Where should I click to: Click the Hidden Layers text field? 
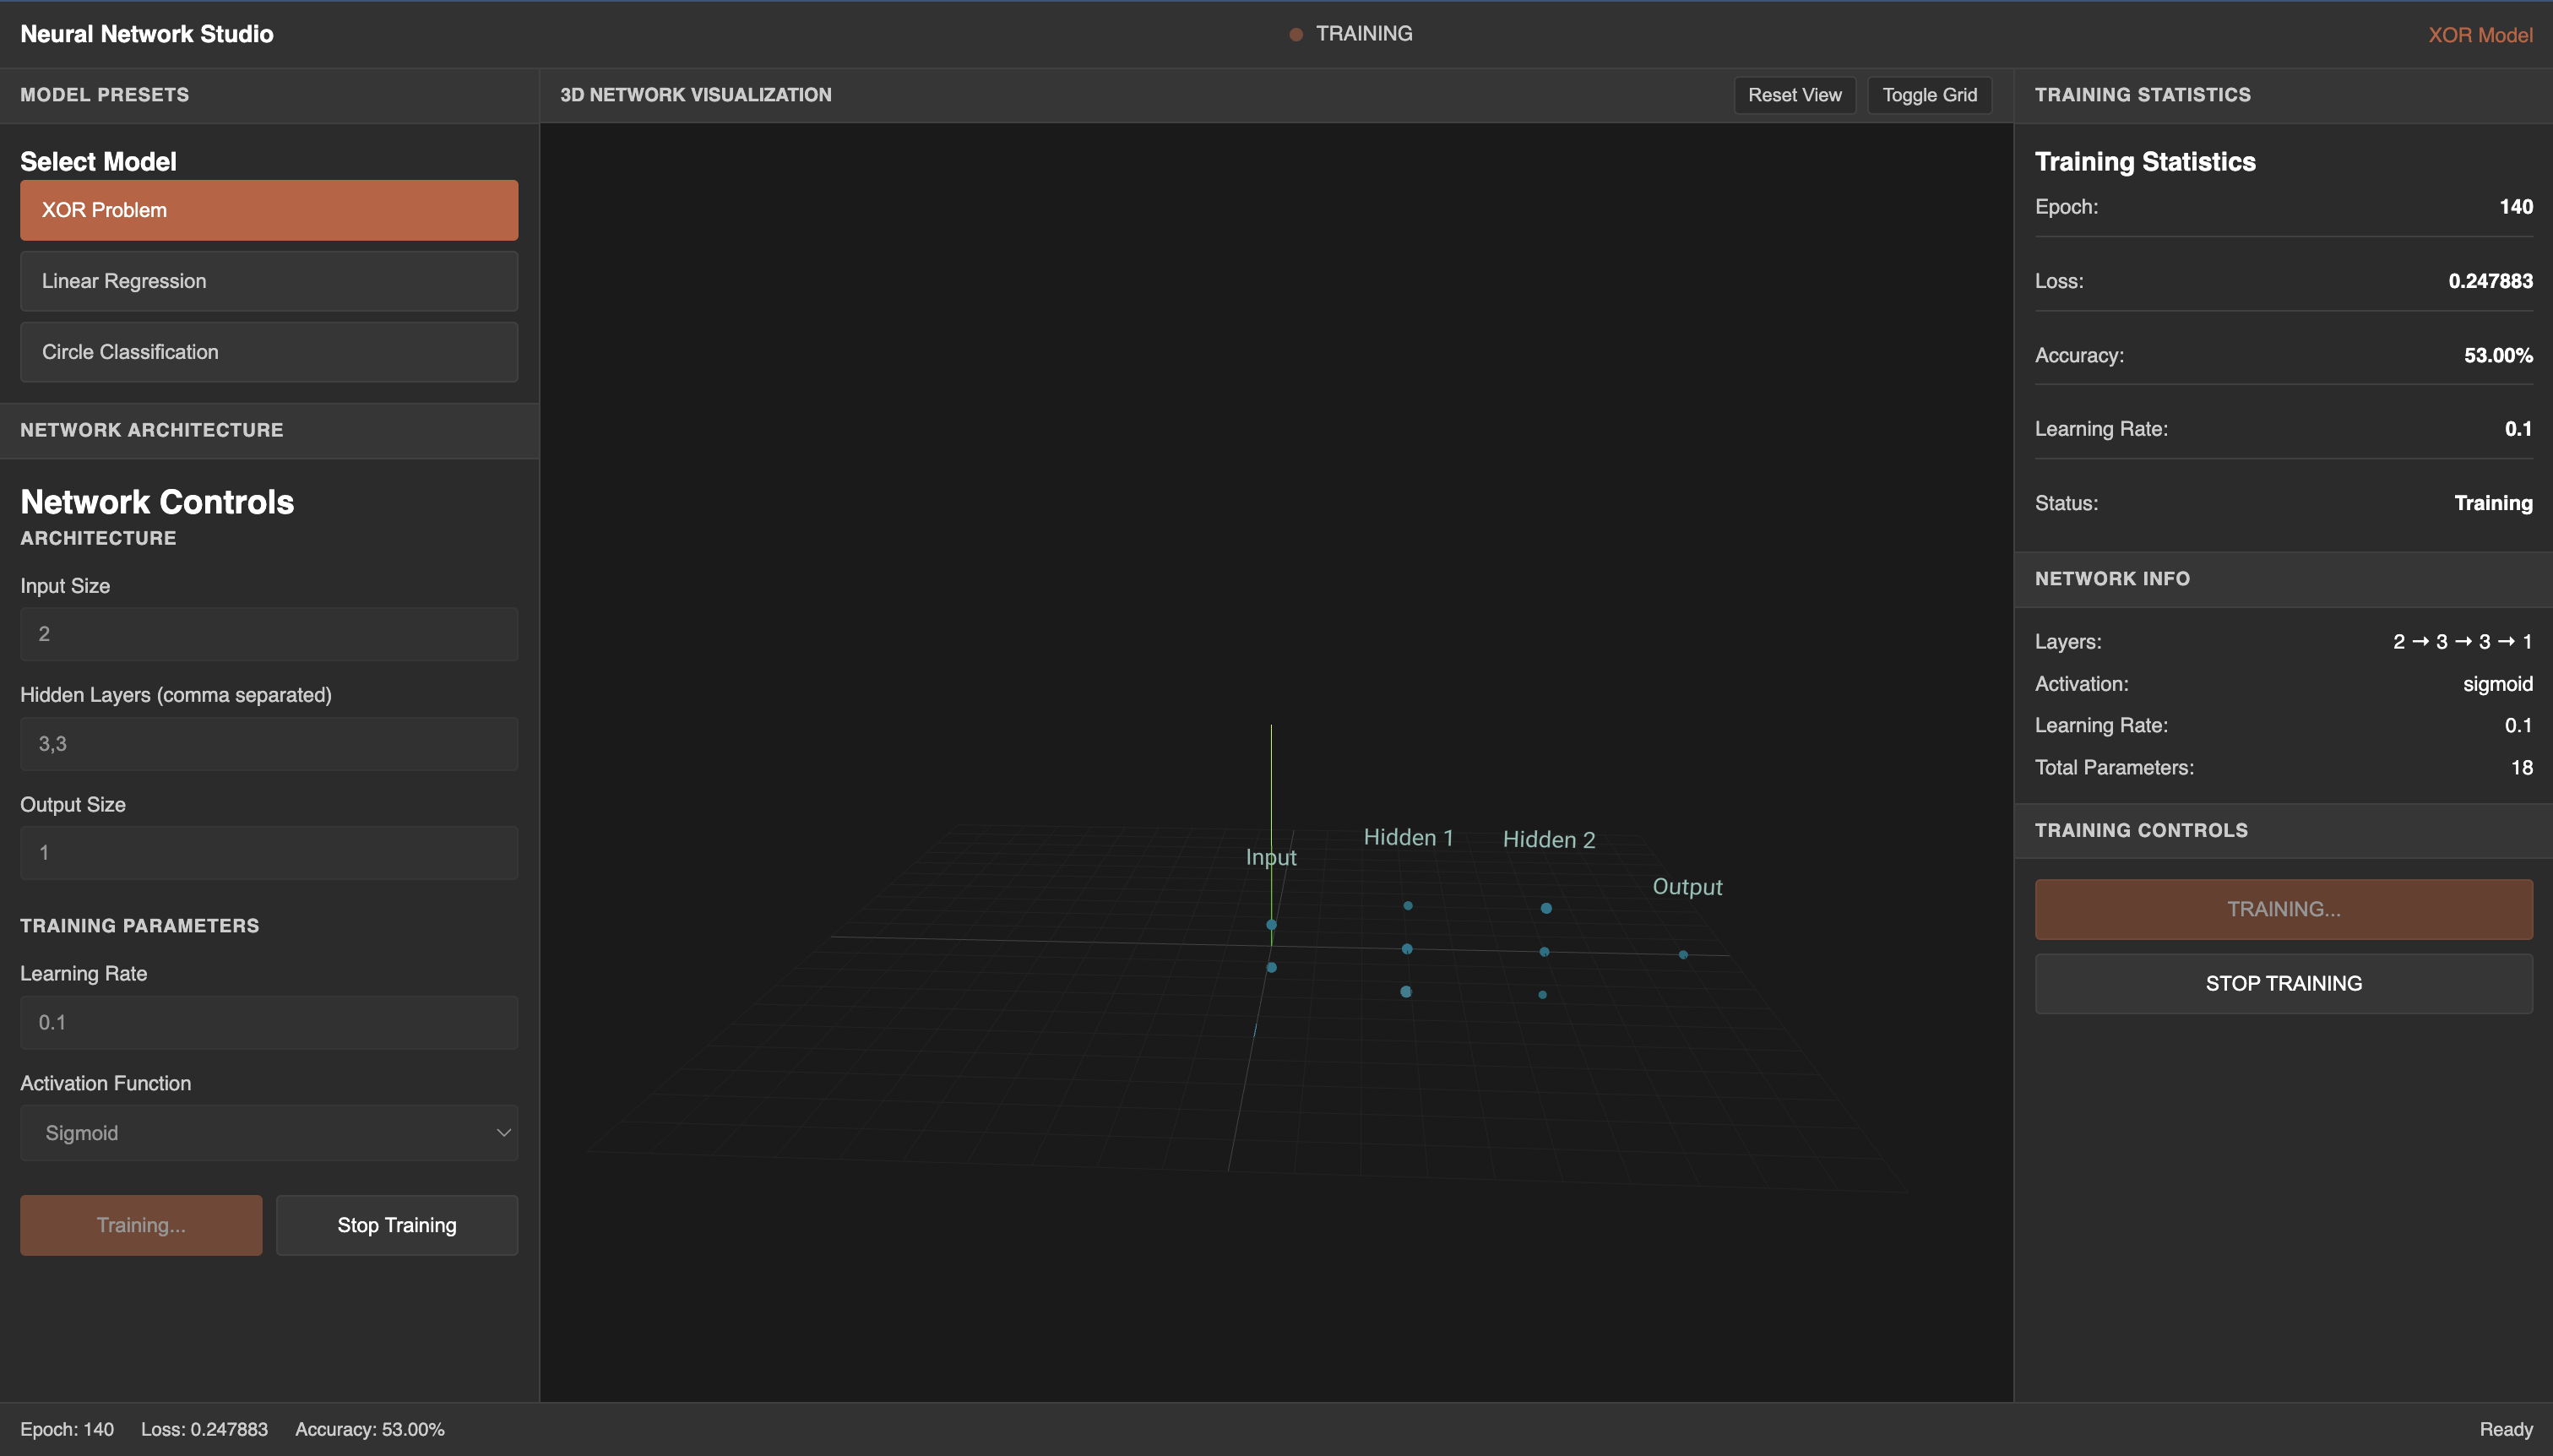267,743
